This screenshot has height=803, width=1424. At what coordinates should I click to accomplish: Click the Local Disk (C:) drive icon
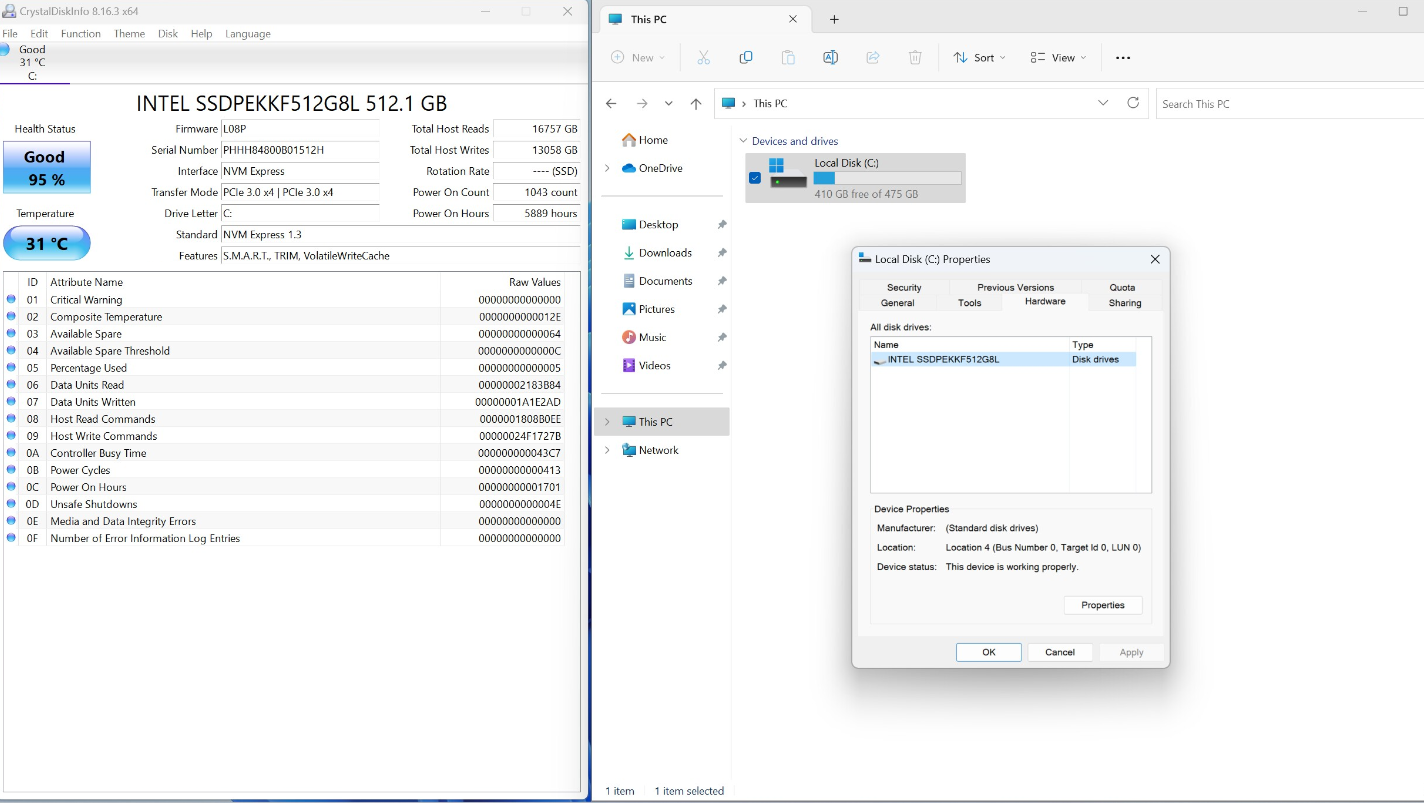point(788,172)
